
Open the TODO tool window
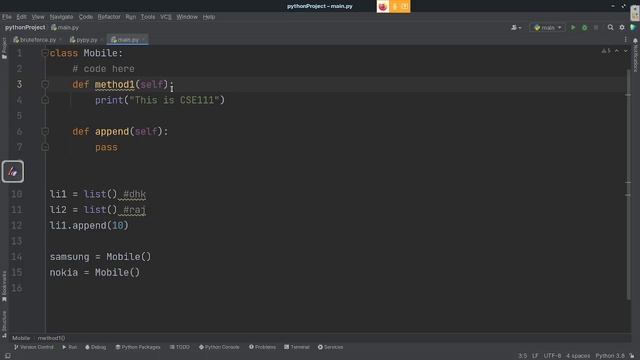180,347
